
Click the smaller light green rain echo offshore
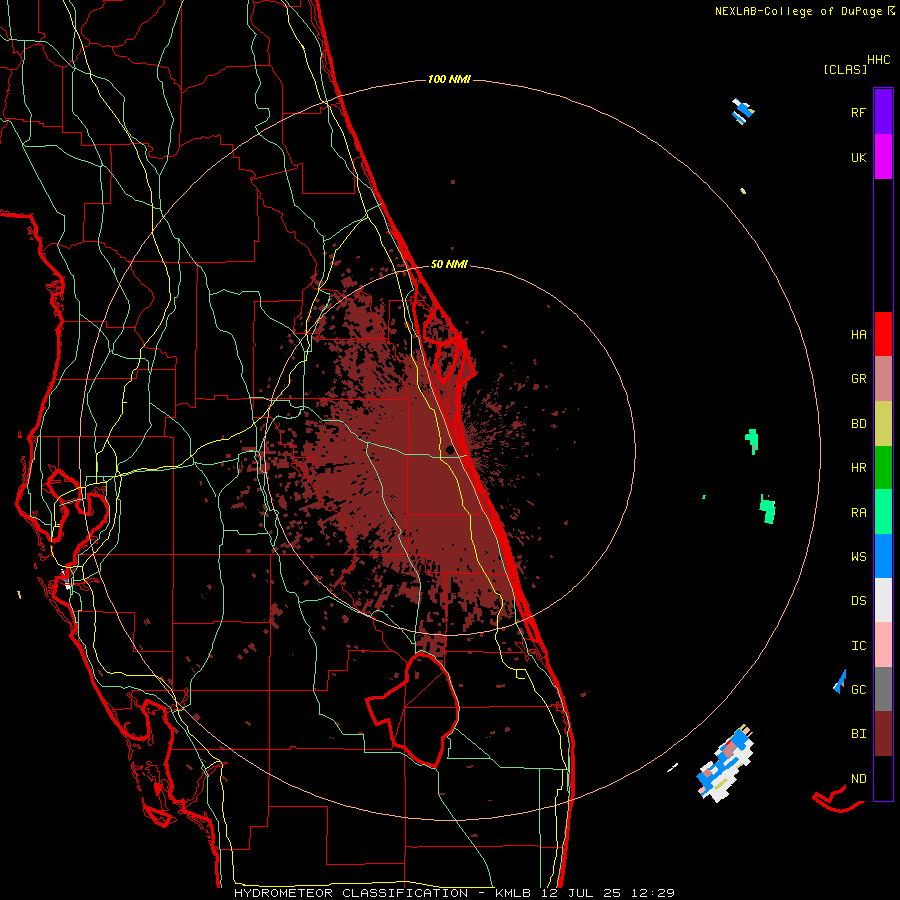click(752, 441)
